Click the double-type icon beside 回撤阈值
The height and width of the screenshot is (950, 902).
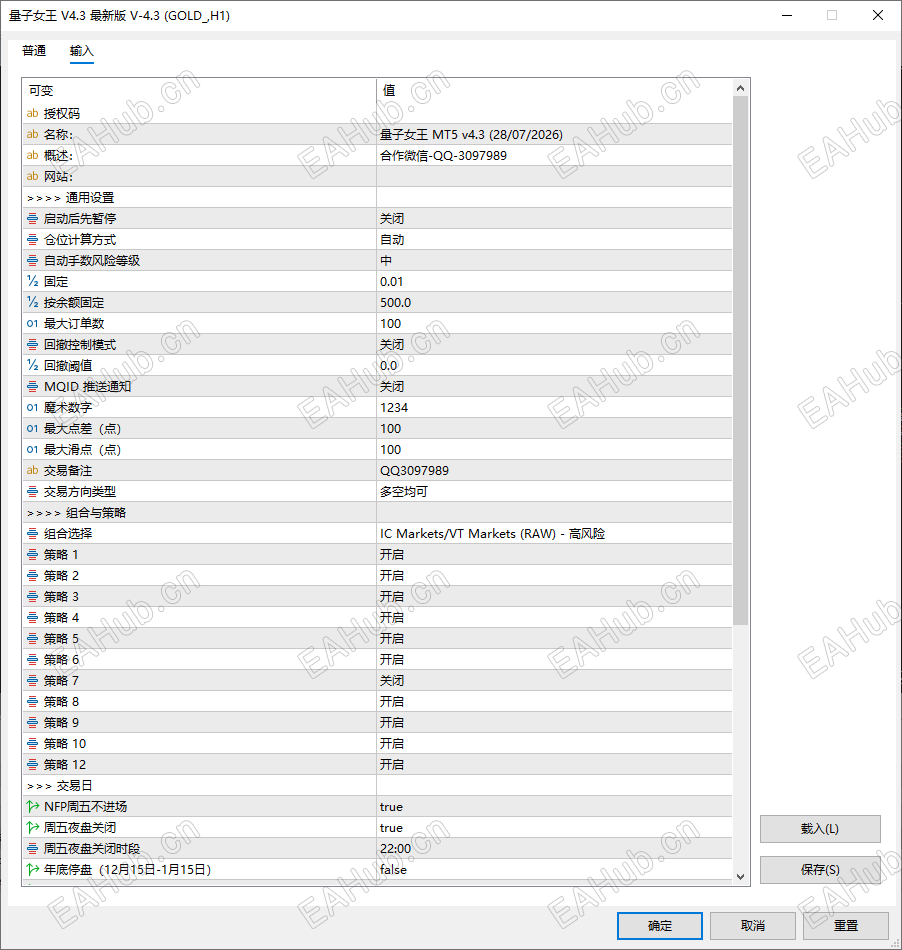click(33, 365)
